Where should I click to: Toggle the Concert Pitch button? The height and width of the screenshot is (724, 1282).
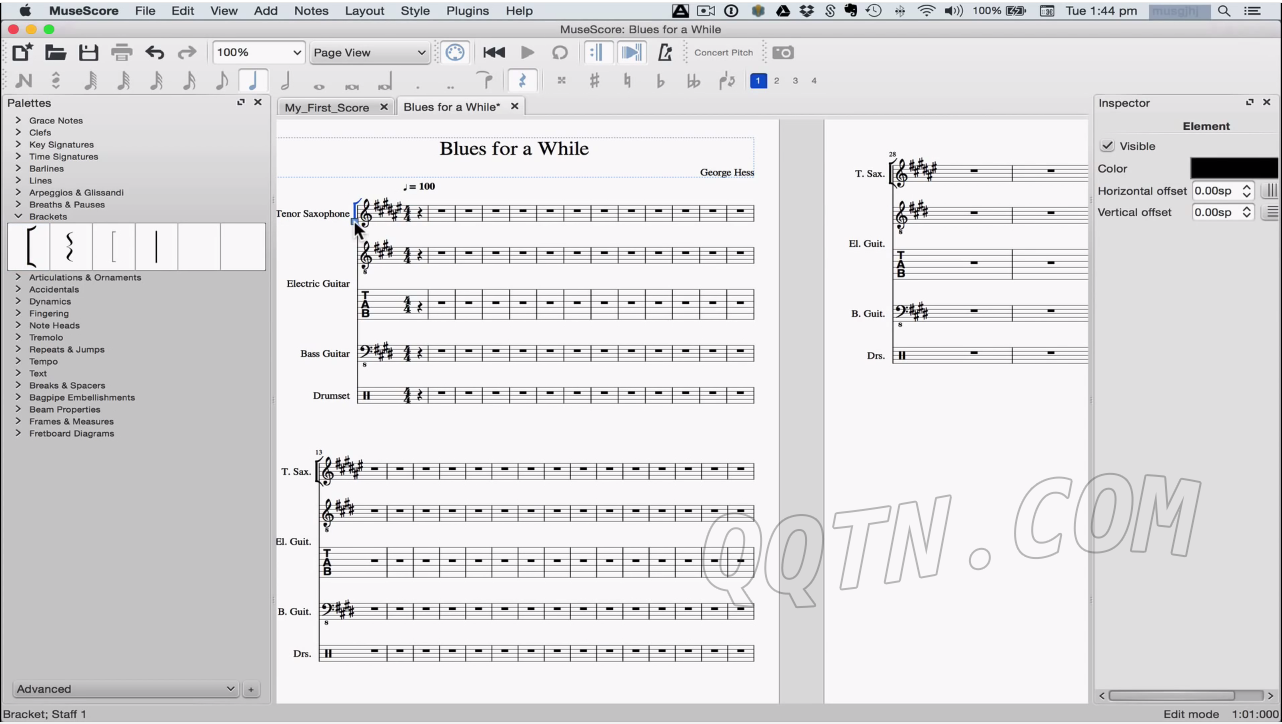(723, 53)
